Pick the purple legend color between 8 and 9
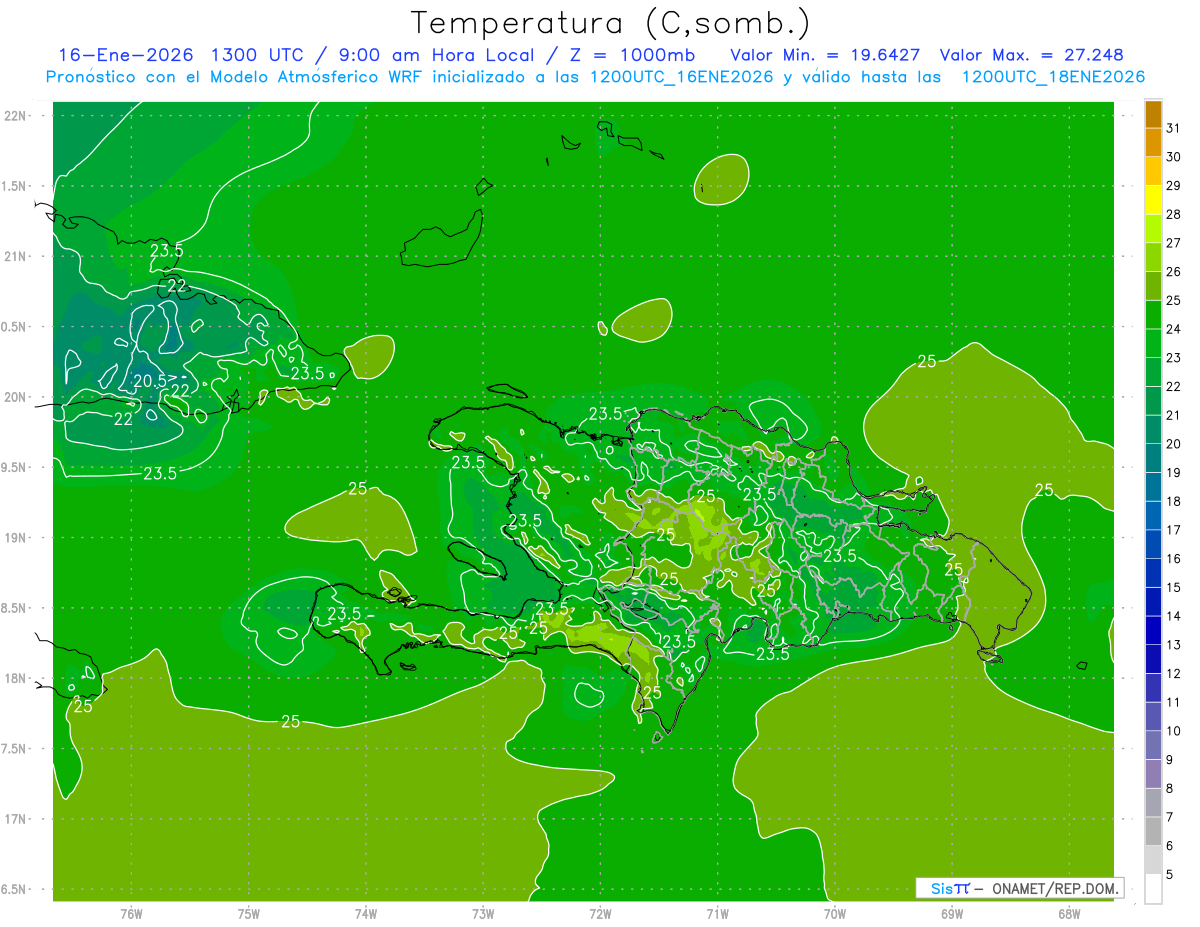 1154,774
